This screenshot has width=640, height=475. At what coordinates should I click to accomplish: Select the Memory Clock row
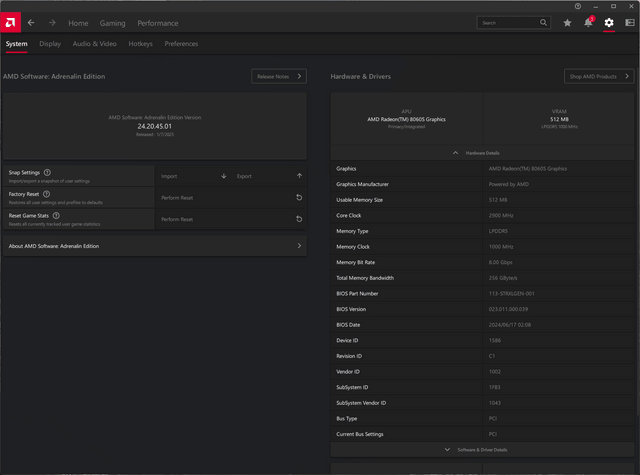(x=482, y=247)
